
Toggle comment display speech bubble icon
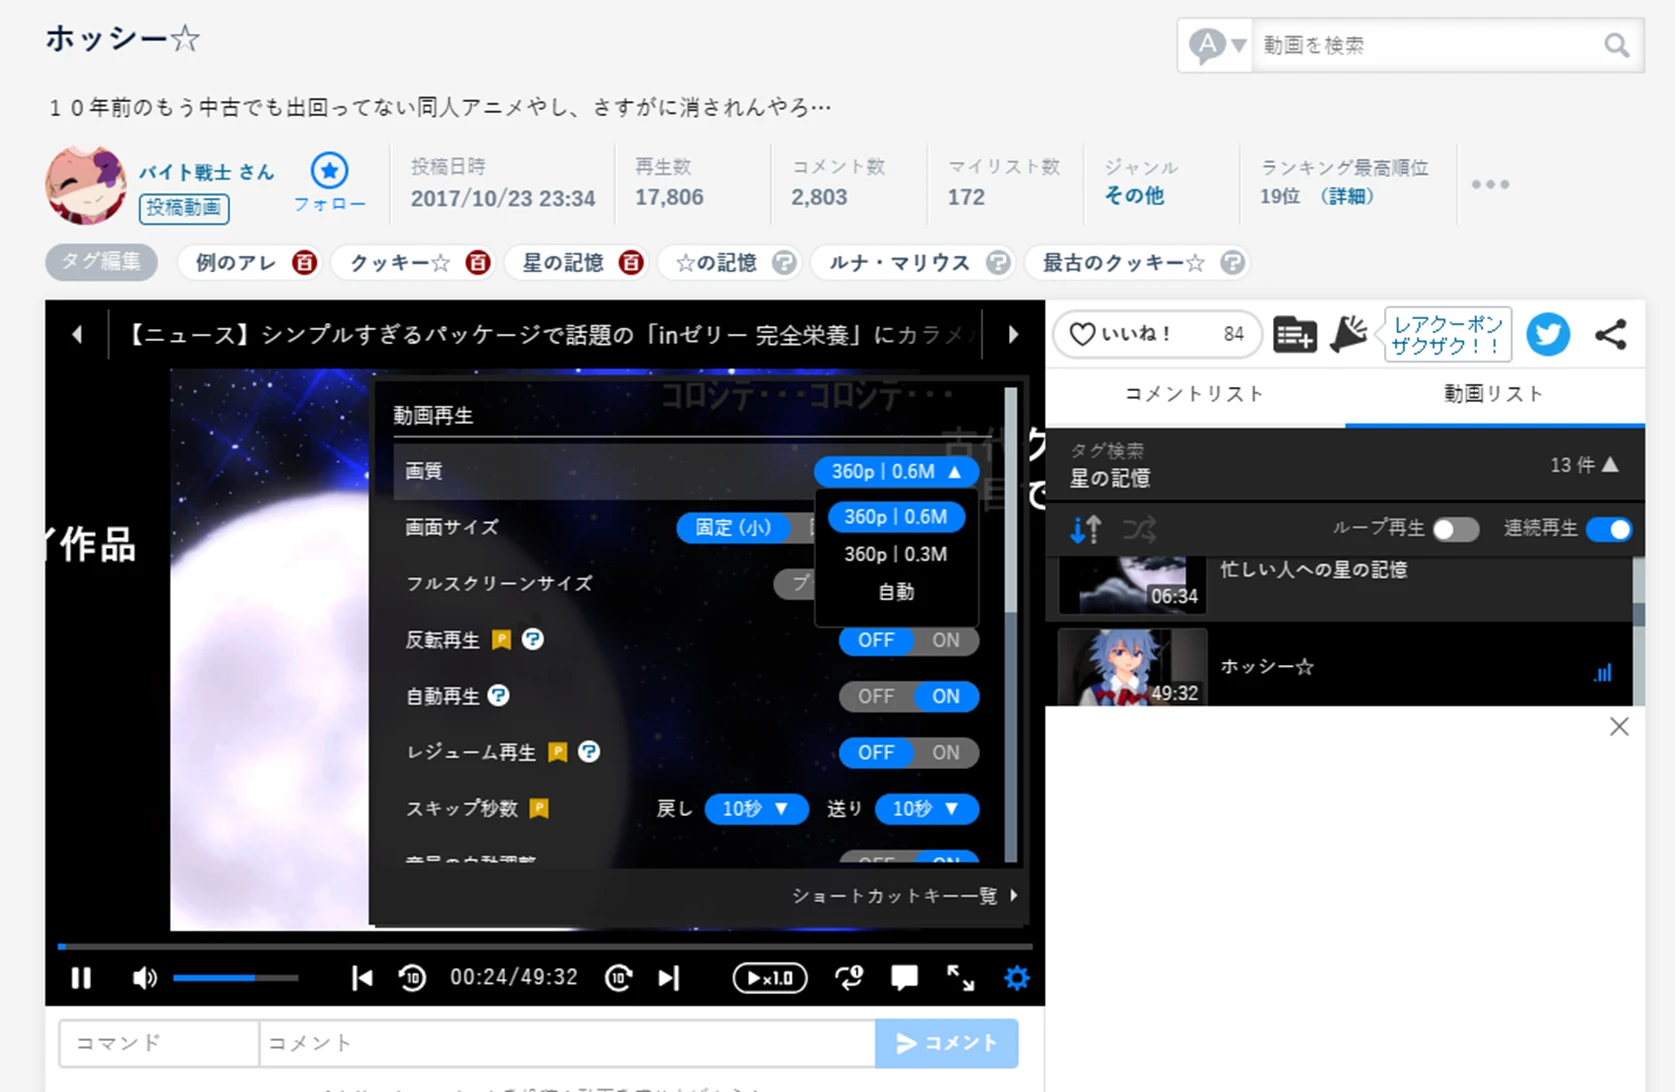pos(904,977)
